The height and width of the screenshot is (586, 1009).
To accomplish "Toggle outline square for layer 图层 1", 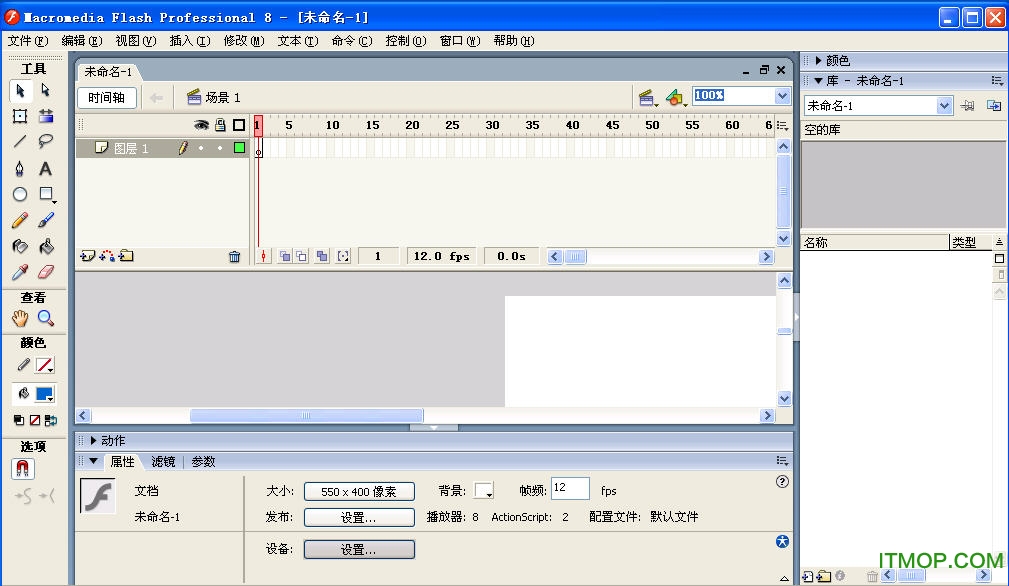I will click(x=239, y=148).
